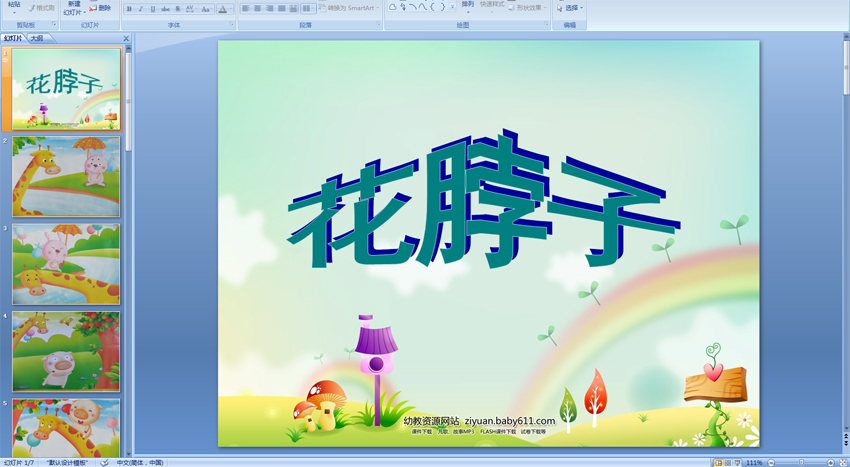Switch to the Outline (大纲) pane tab
850x467 pixels.
point(37,39)
